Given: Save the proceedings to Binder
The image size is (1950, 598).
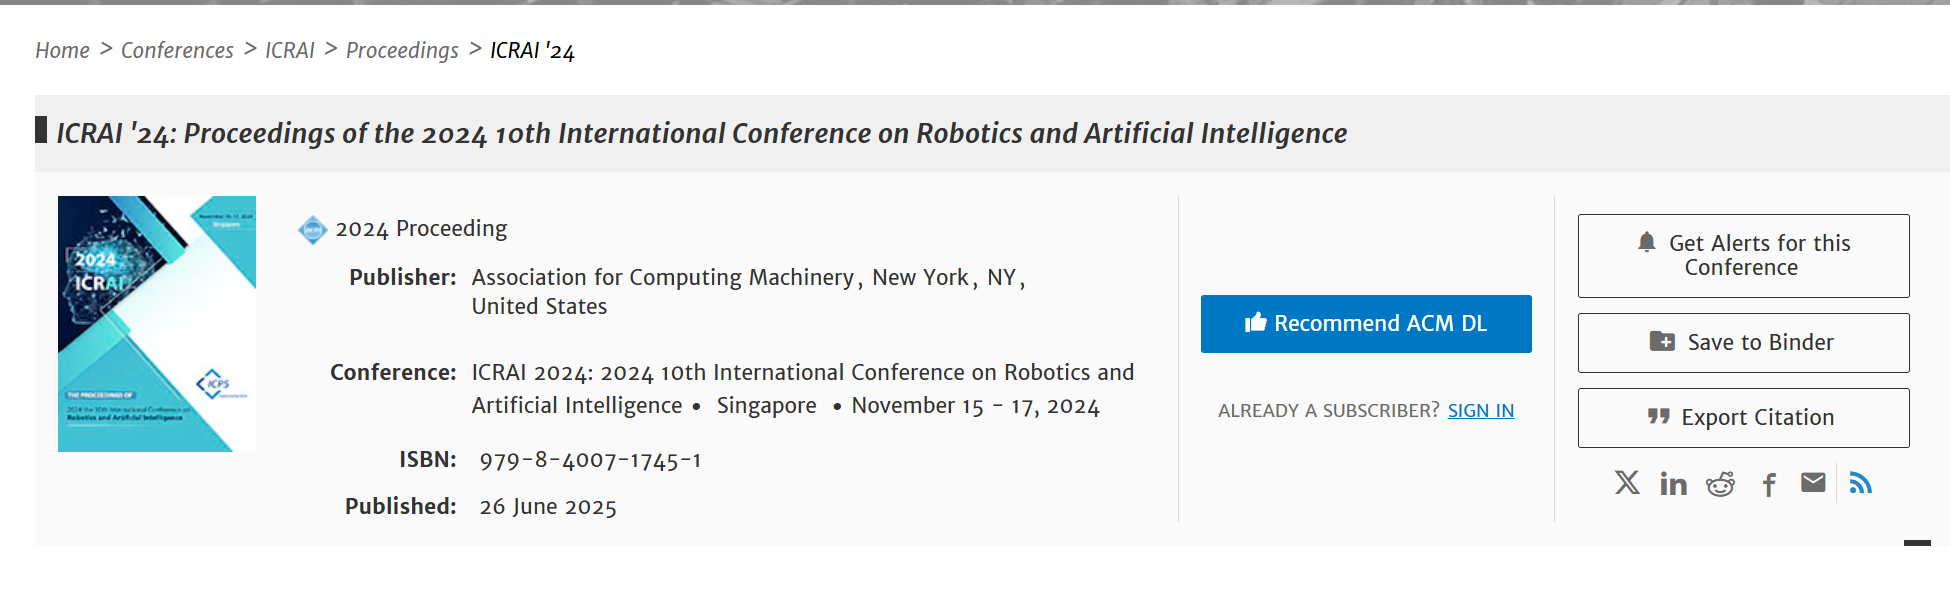Looking at the screenshot, I should 1743,343.
